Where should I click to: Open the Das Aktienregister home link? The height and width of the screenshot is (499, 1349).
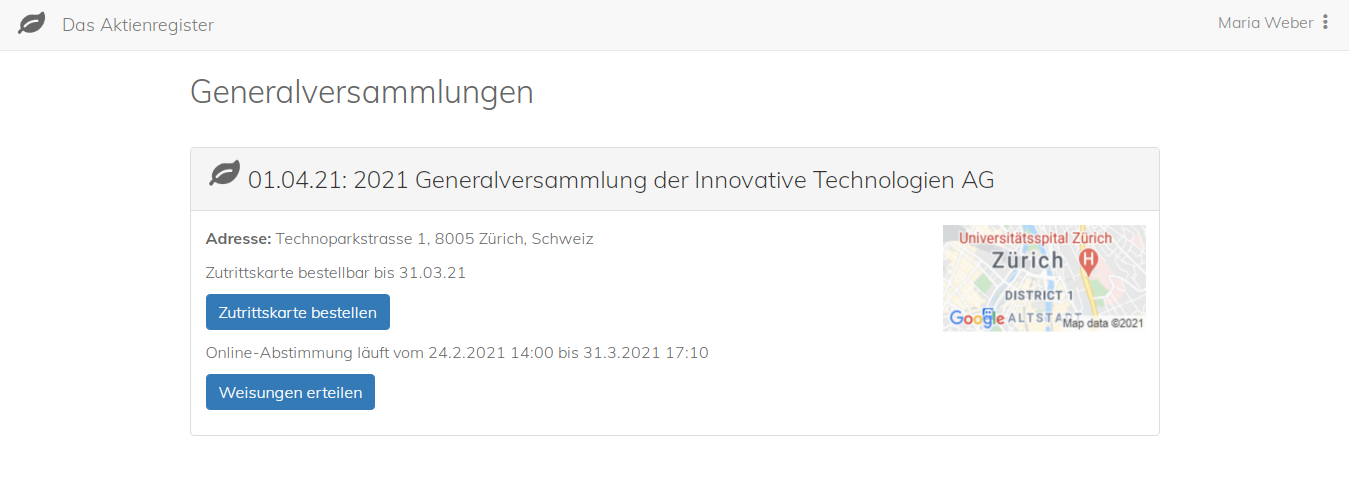[138, 25]
